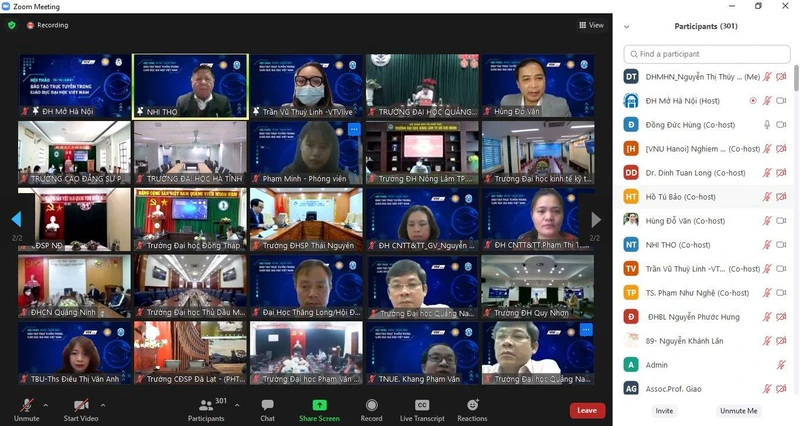Enable Live Transcript

click(x=422, y=410)
